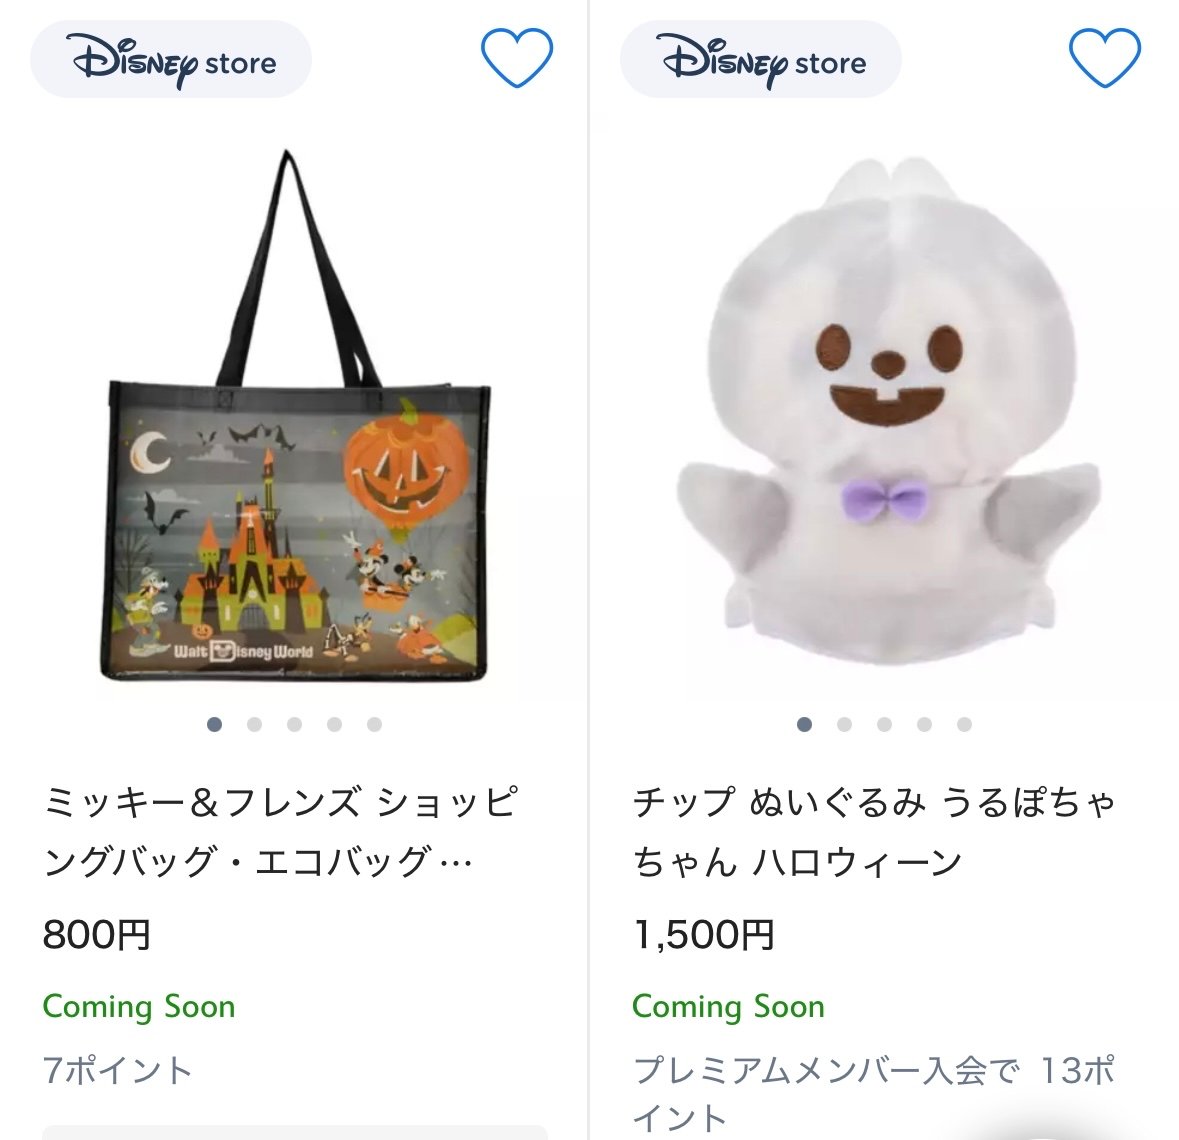Show second image of the Chip plush
The height and width of the screenshot is (1140, 1179).
[x=844, y=724]
